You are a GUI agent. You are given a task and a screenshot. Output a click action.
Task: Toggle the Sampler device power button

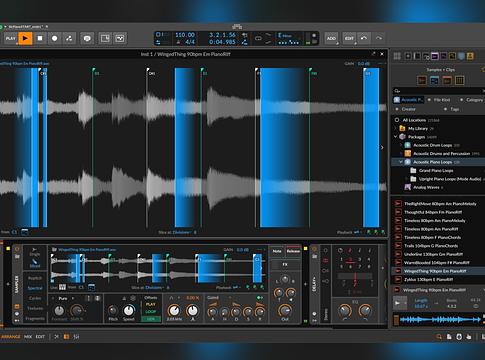pyautogui.click(x=17, y=249)
